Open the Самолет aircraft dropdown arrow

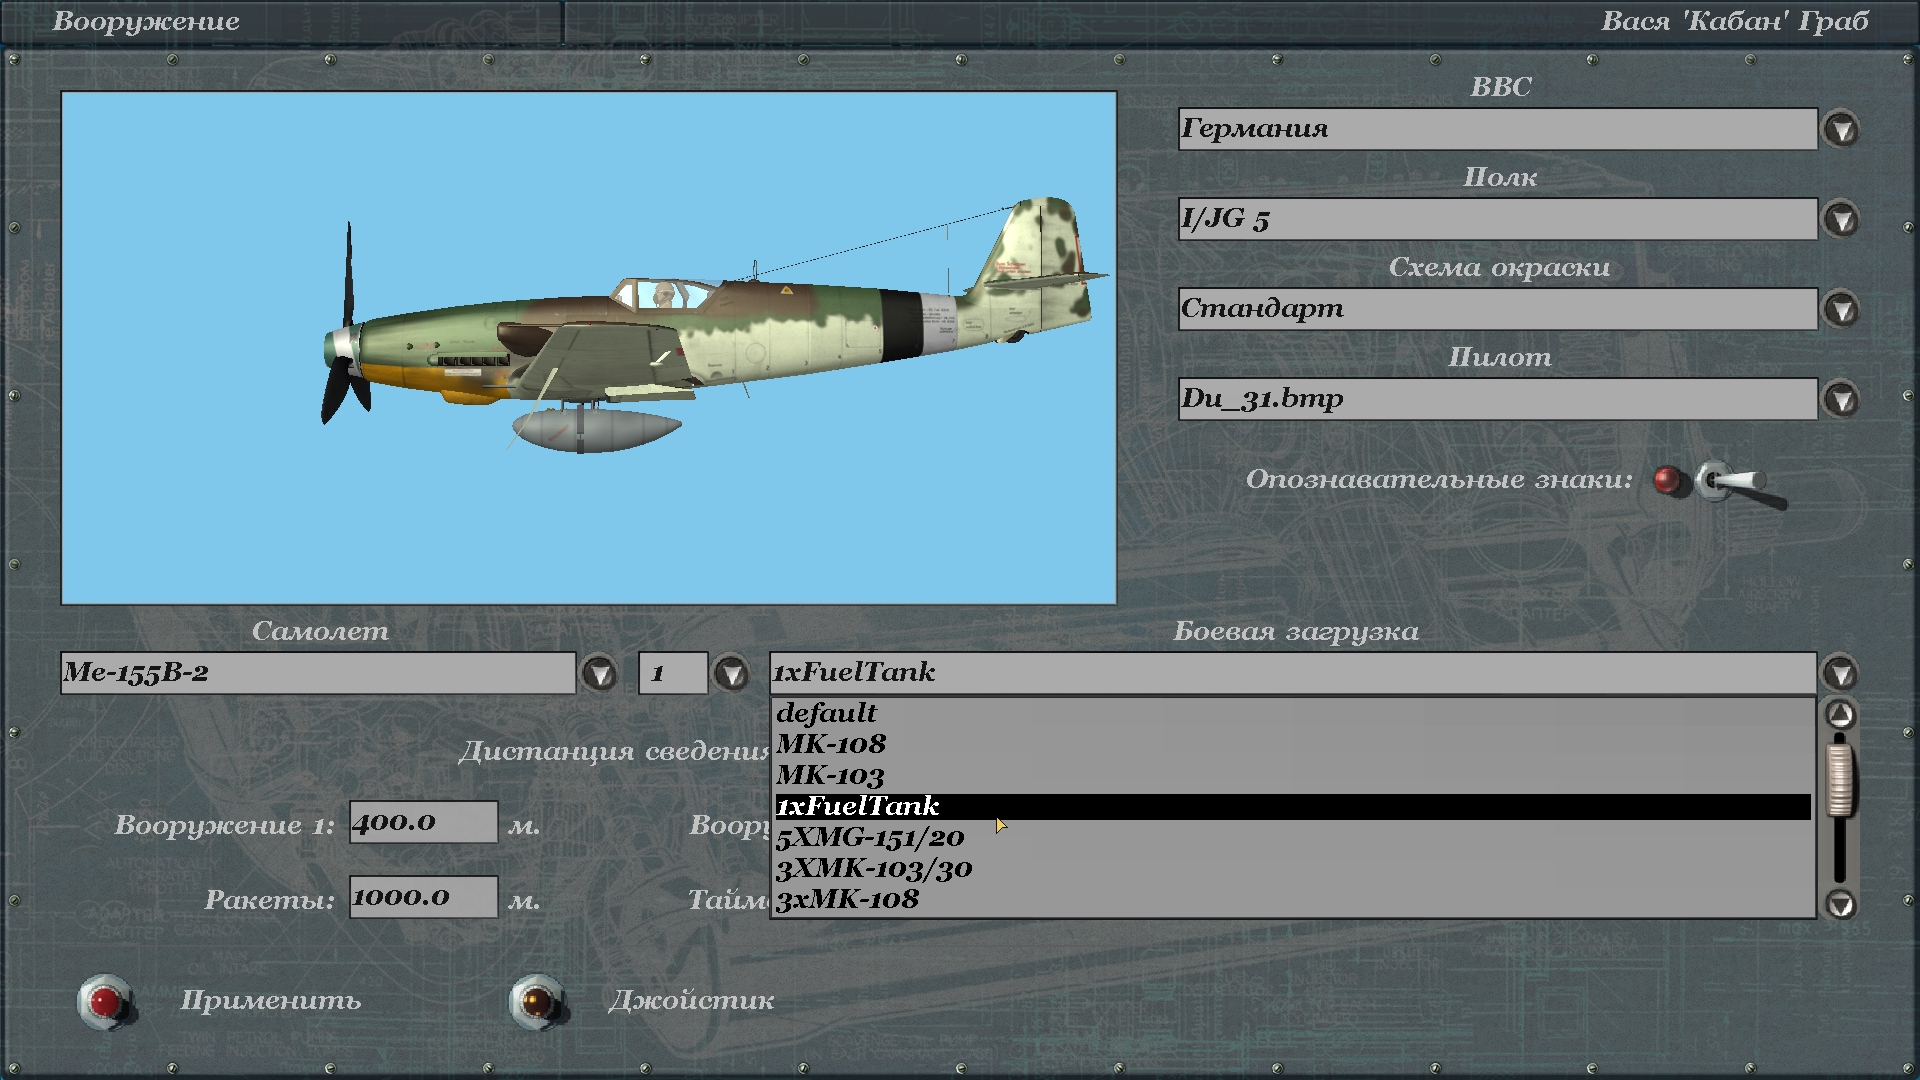point(600,673)
